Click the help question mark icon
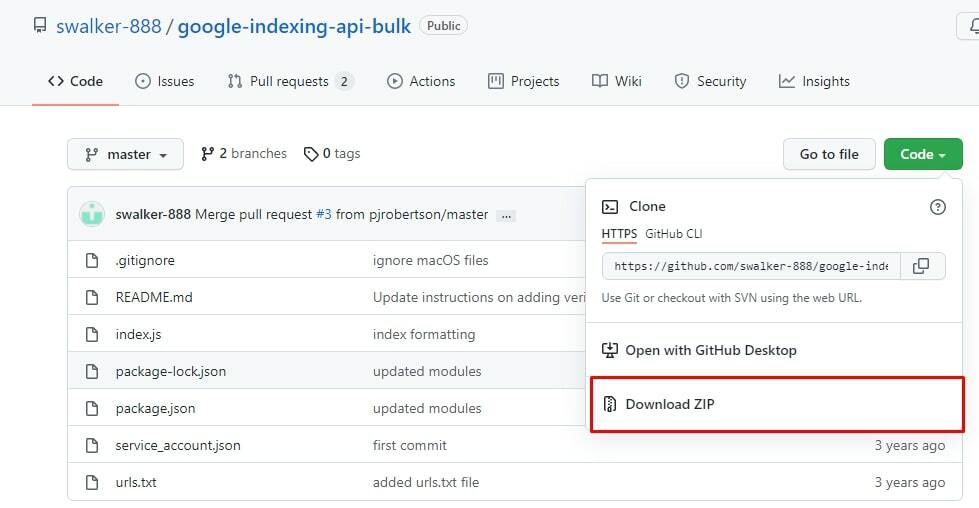Image resolution: width=979 pixels, height=508 pixels. (x=937, y=207)
